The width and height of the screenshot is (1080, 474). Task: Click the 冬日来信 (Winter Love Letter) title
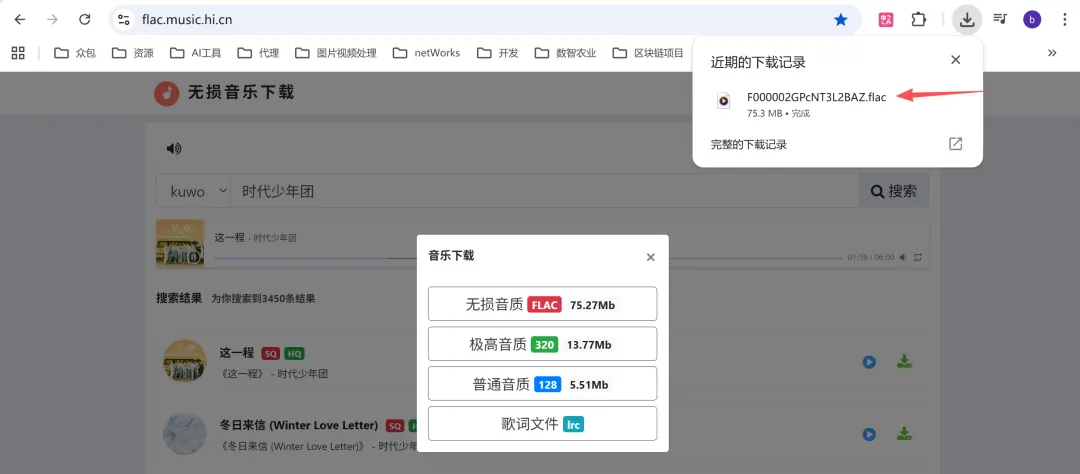299,424
